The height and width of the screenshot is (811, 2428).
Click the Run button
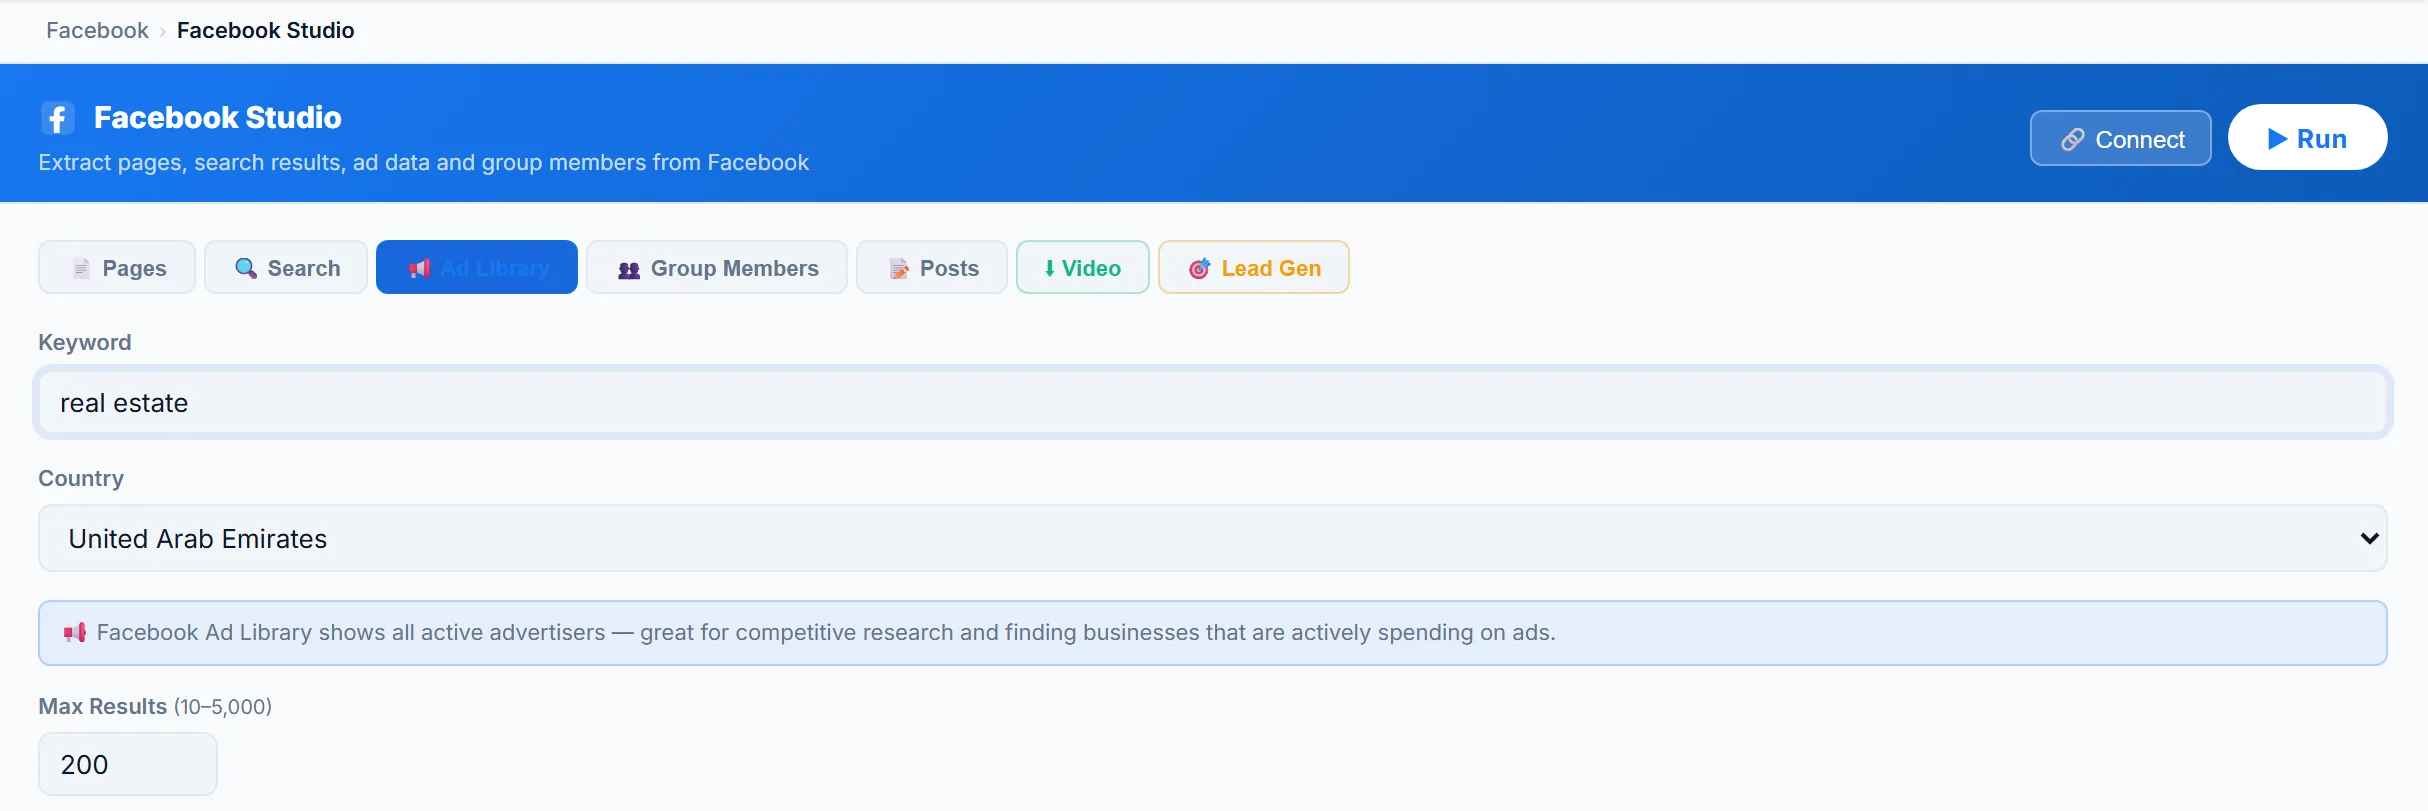(x=2308, y=138)
